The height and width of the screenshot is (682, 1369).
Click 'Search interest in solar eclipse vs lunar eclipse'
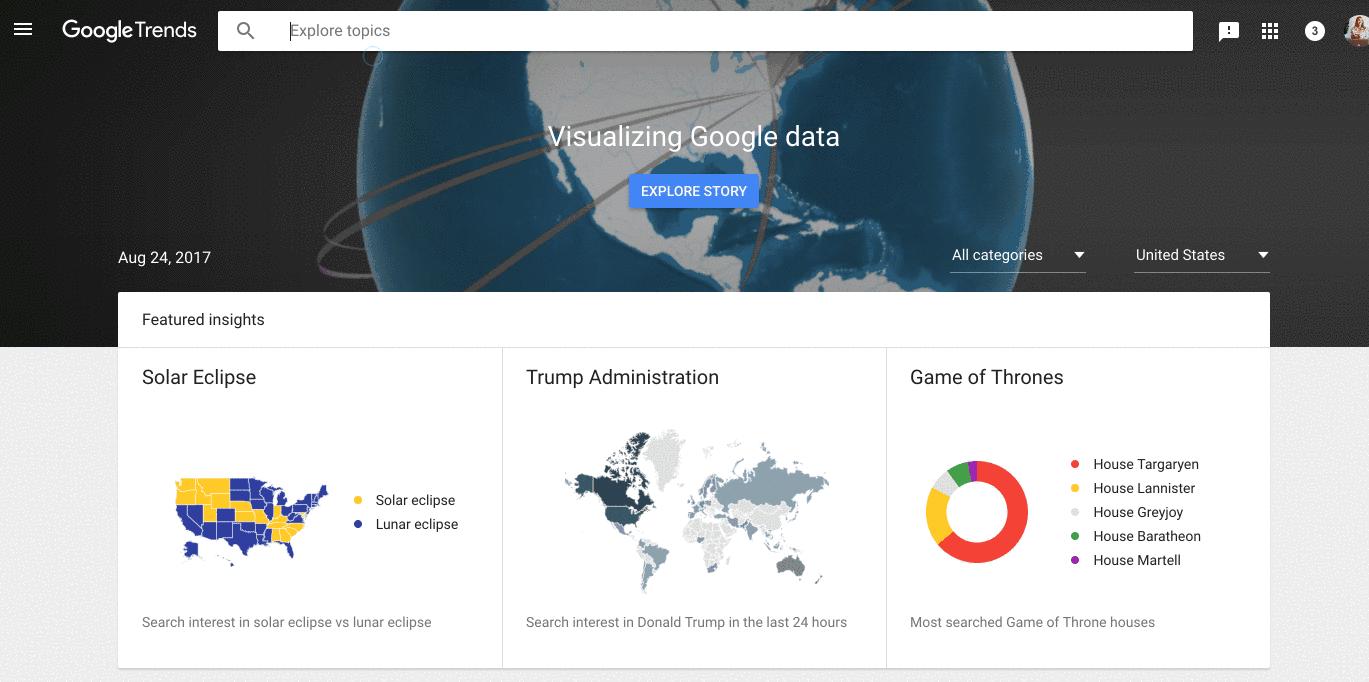pyautogui.click(x=287, y=622)
